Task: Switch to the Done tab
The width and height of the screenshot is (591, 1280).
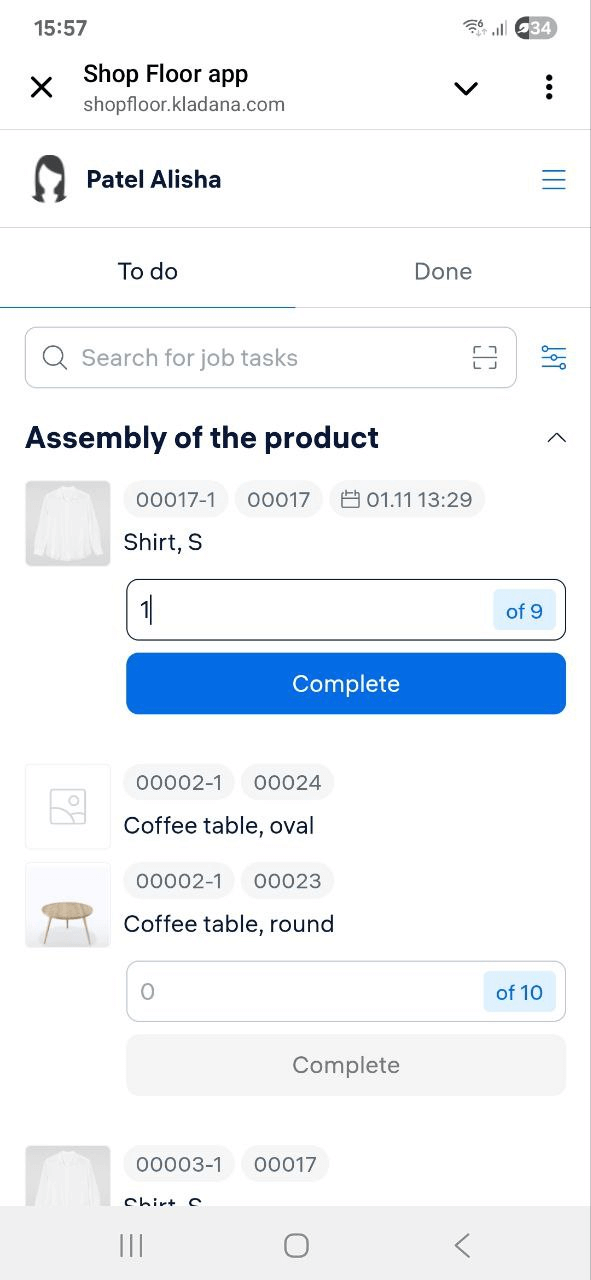Action: click(x=443, y=270)
